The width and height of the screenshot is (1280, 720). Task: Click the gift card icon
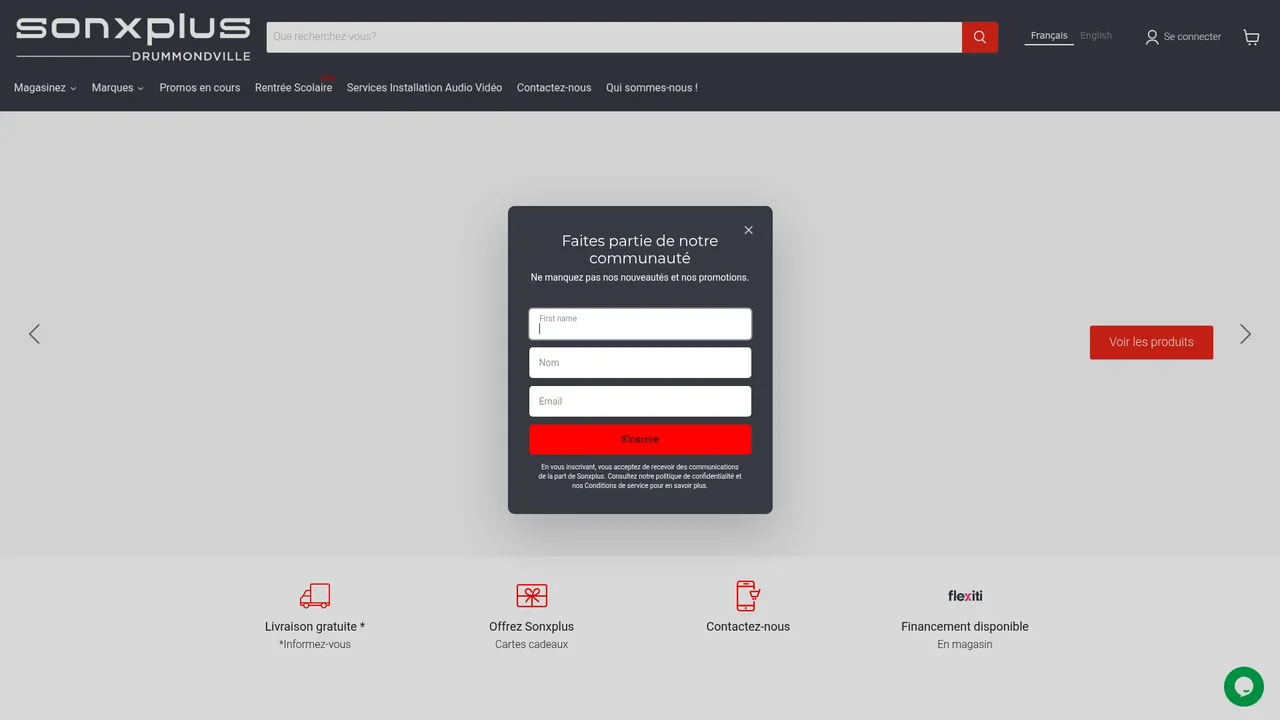tap(532, 596)
